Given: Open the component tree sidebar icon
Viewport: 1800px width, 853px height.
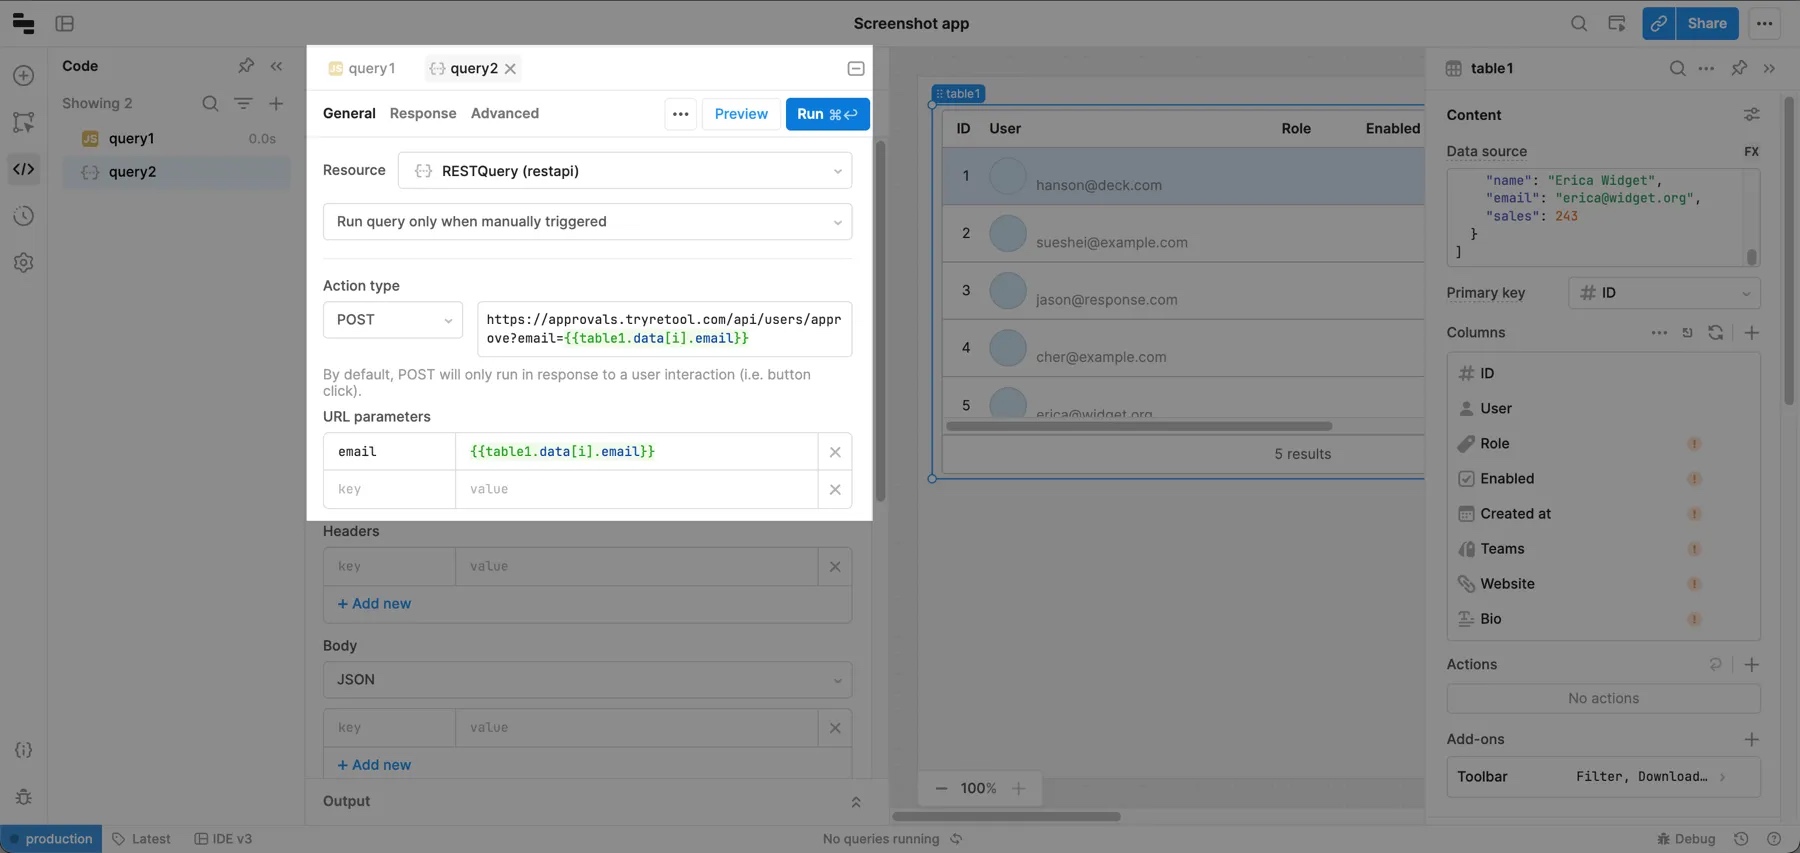Looking at the screenshot, I should (x=24, y=122).
